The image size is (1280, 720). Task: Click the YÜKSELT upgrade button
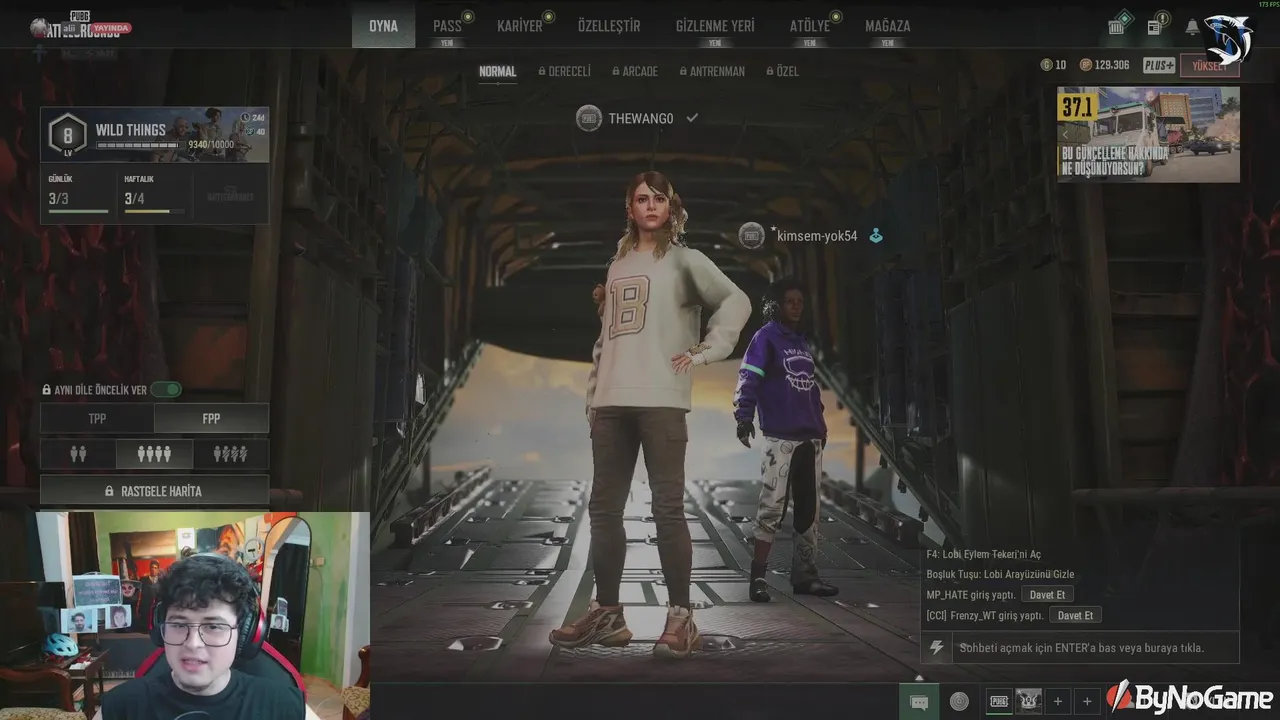1209,66
